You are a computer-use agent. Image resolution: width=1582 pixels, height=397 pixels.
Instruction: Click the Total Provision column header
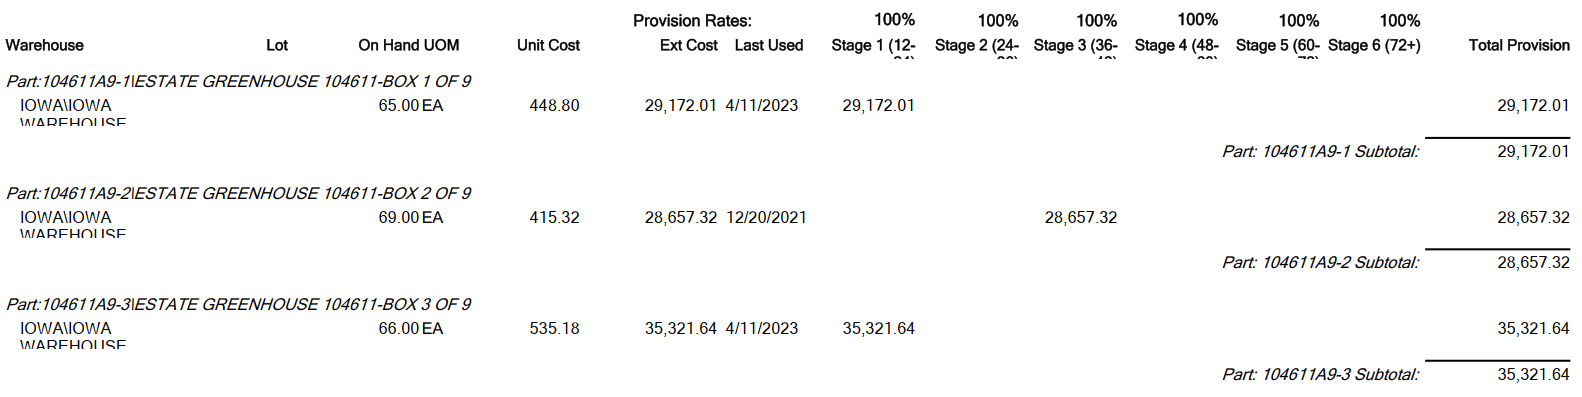coord(1519,45)
